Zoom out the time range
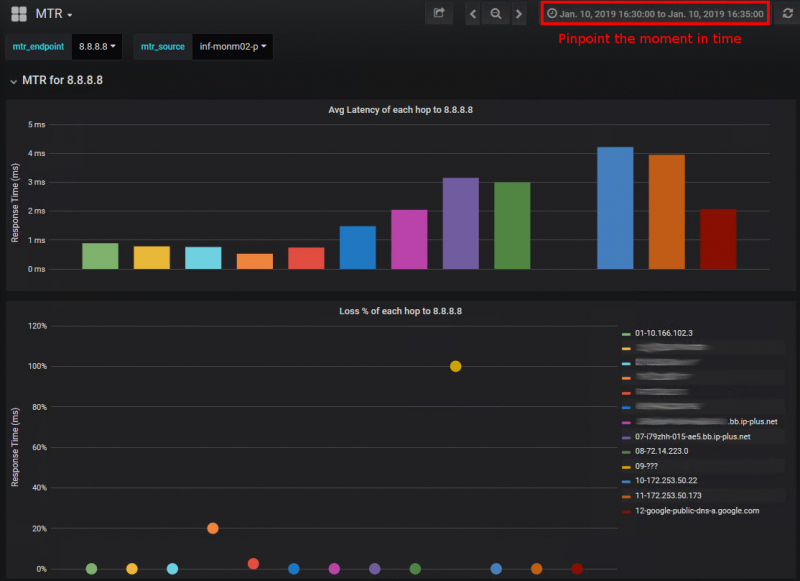This screenshot has height=581, width=800. coord(496,14)
